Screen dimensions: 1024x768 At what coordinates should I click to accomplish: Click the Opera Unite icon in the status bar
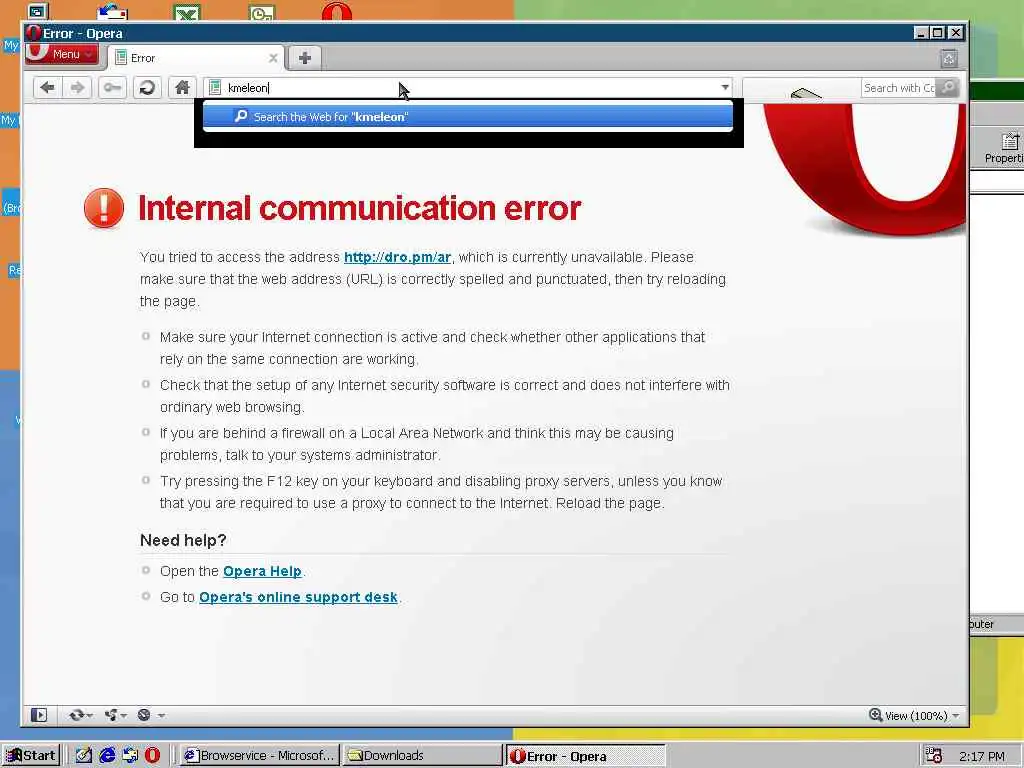click(x=110, y=715)
